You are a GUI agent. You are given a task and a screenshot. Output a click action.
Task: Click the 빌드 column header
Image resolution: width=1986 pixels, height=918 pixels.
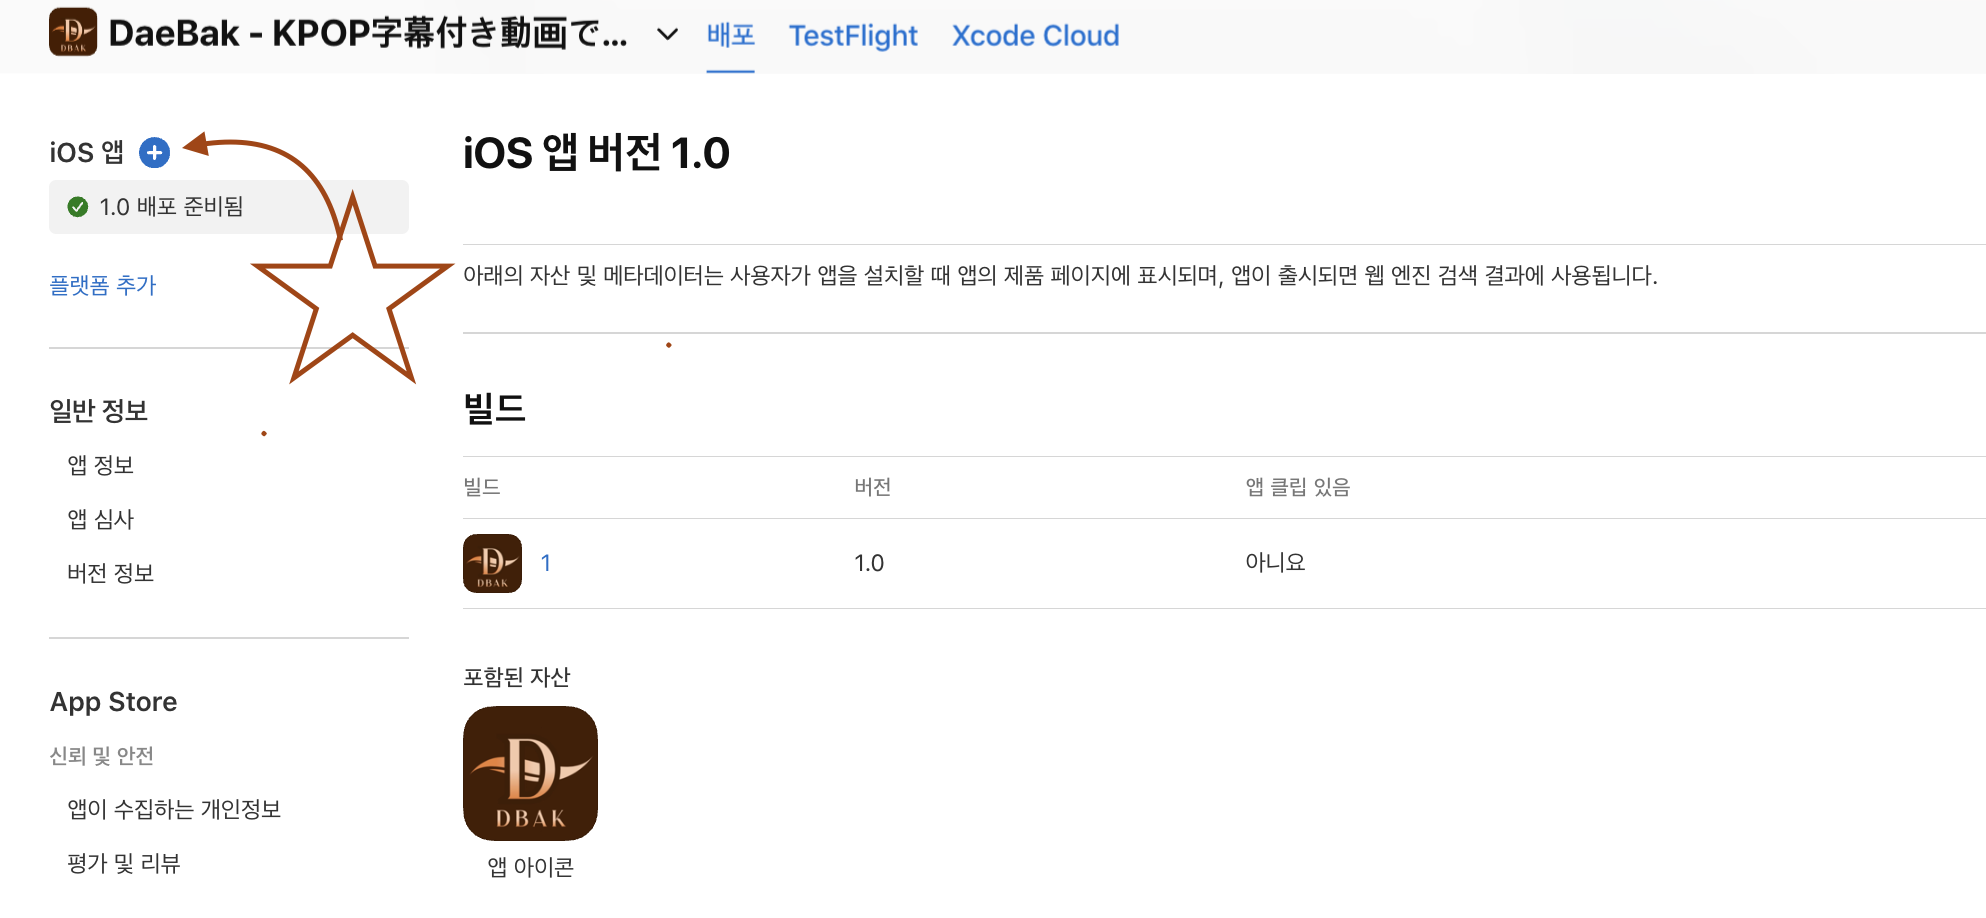coord(482,487)
